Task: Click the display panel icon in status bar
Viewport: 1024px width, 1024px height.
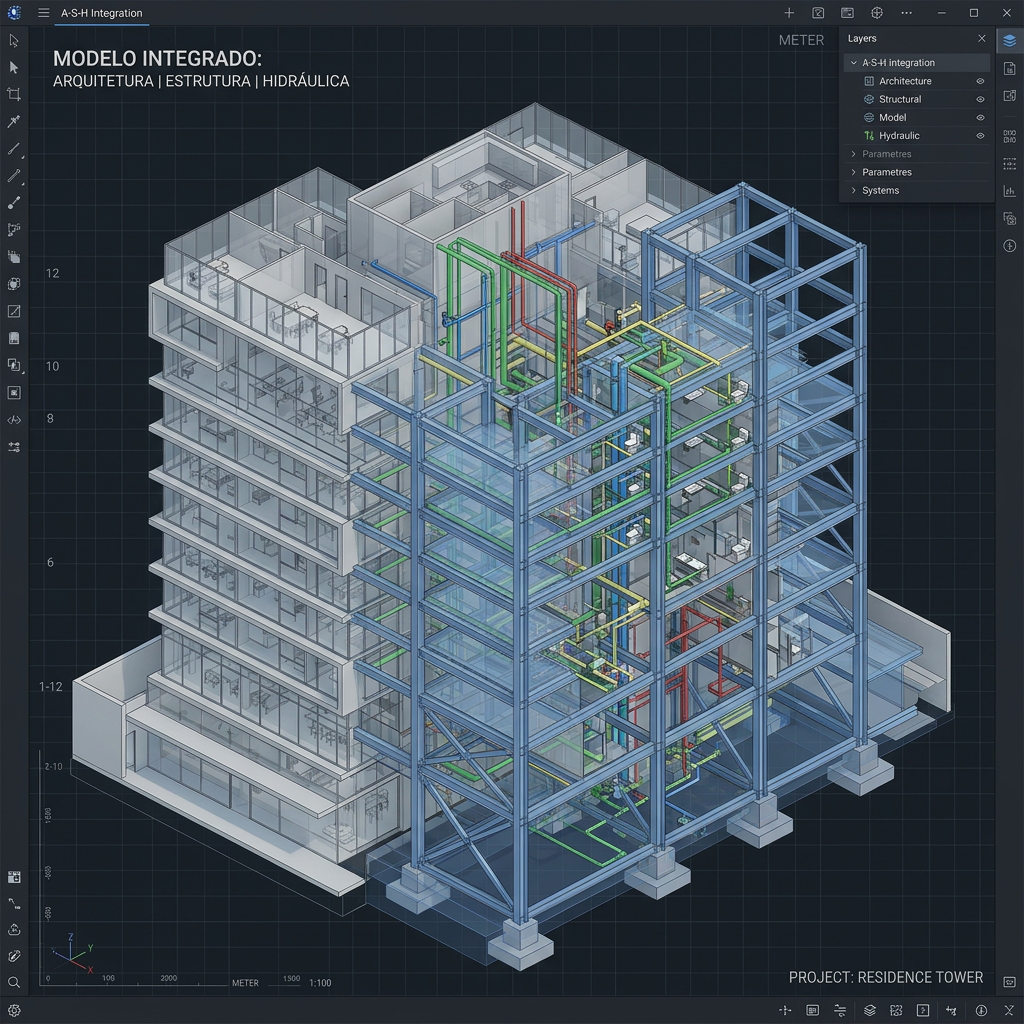Action: [812, 1010]
